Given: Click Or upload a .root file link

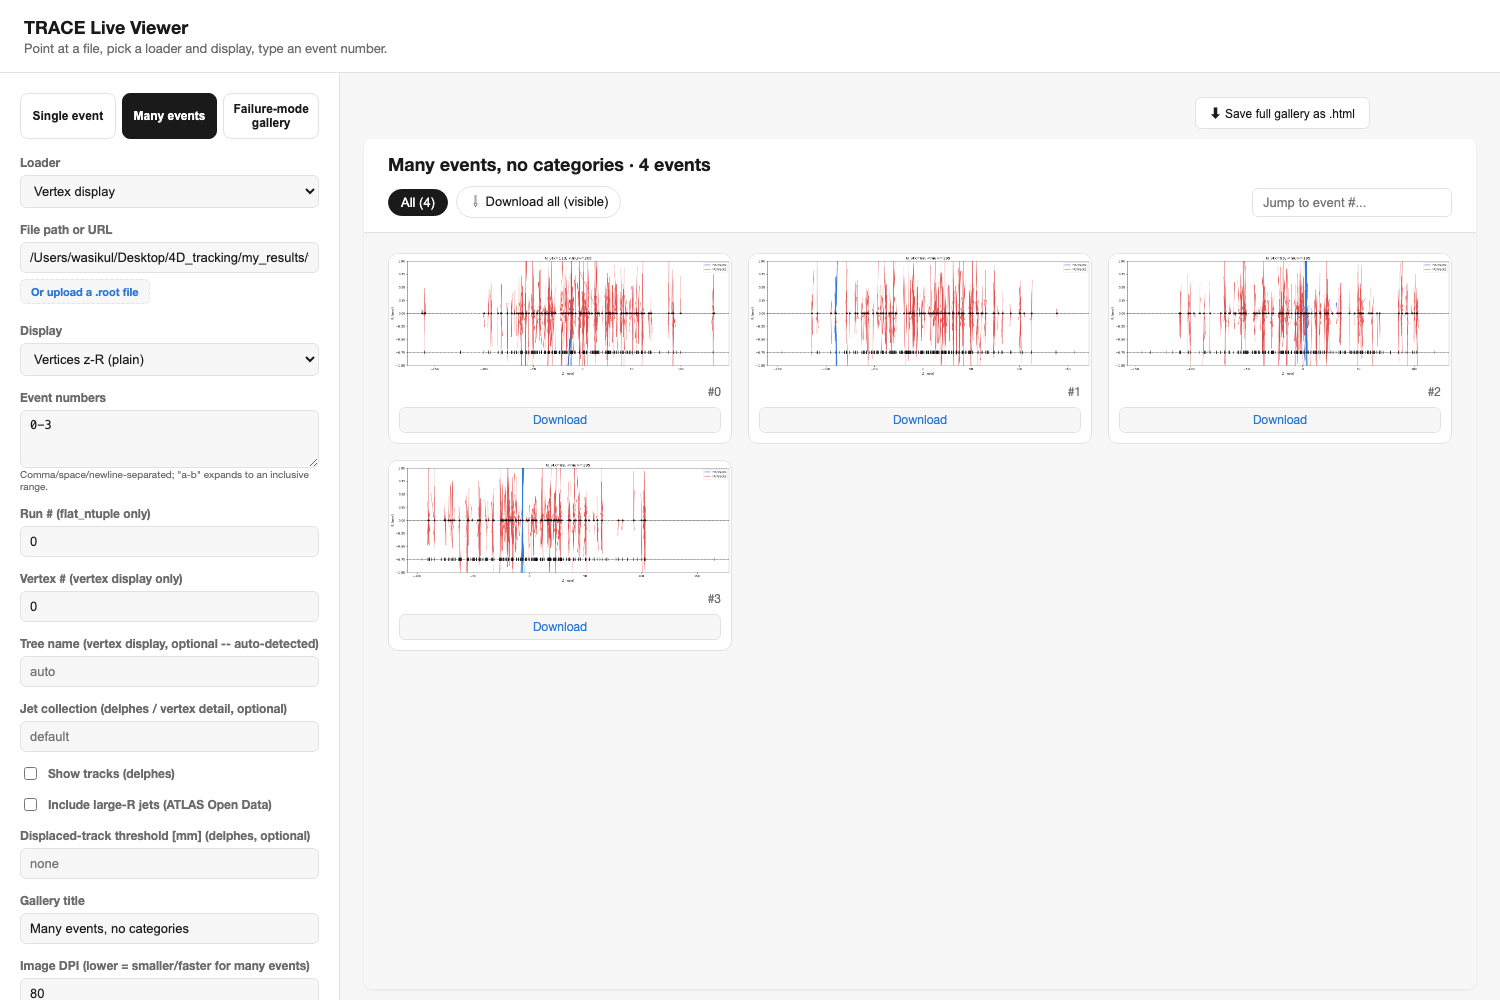Looking at the screenshot, I should pyautogui.click(x=85, y=292).
